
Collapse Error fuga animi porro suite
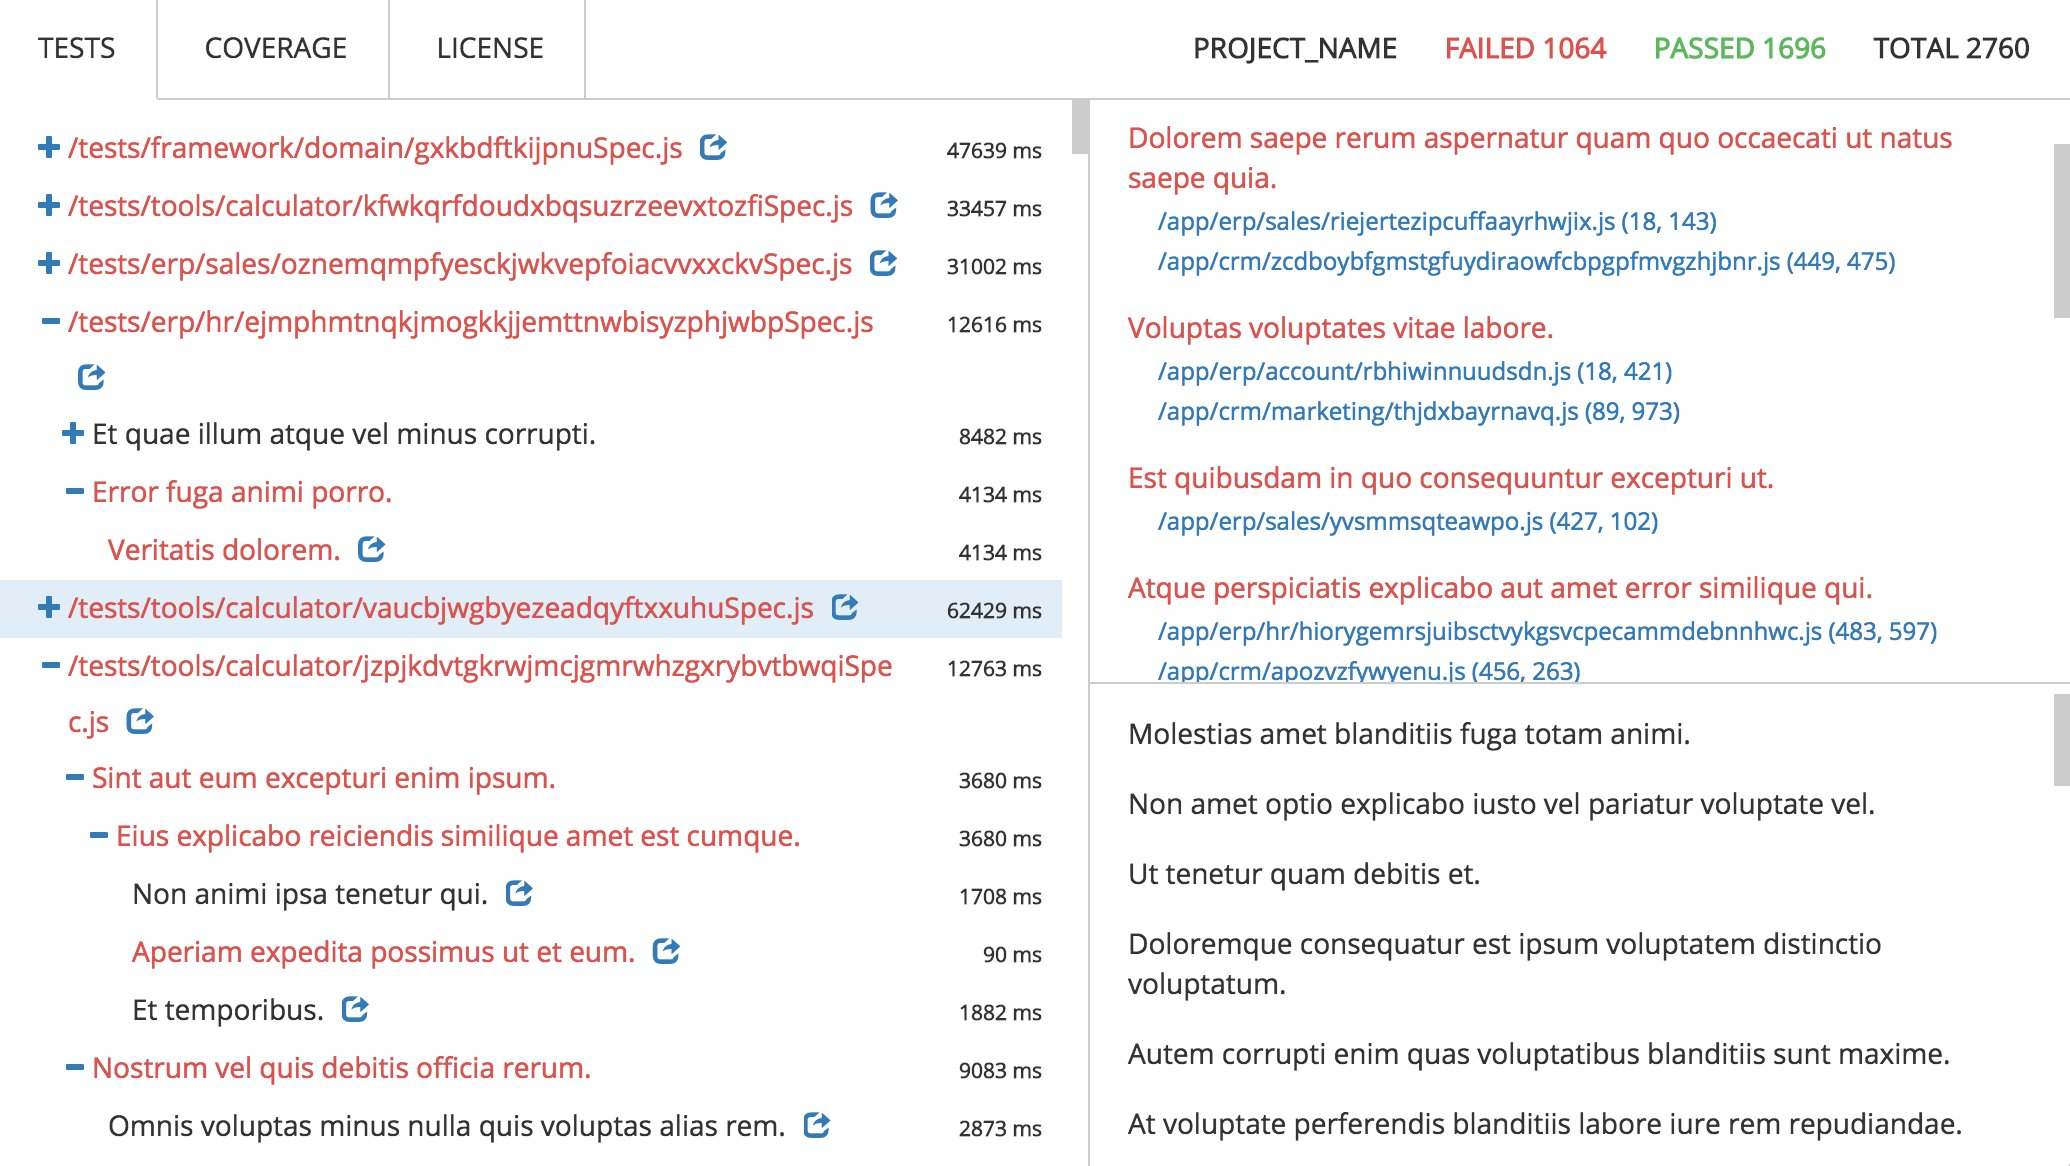pos(74,491)
